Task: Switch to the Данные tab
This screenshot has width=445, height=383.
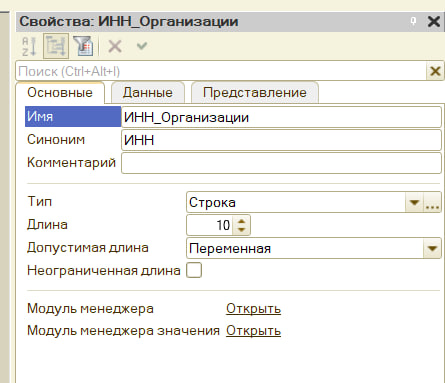Action: [148, 93]
